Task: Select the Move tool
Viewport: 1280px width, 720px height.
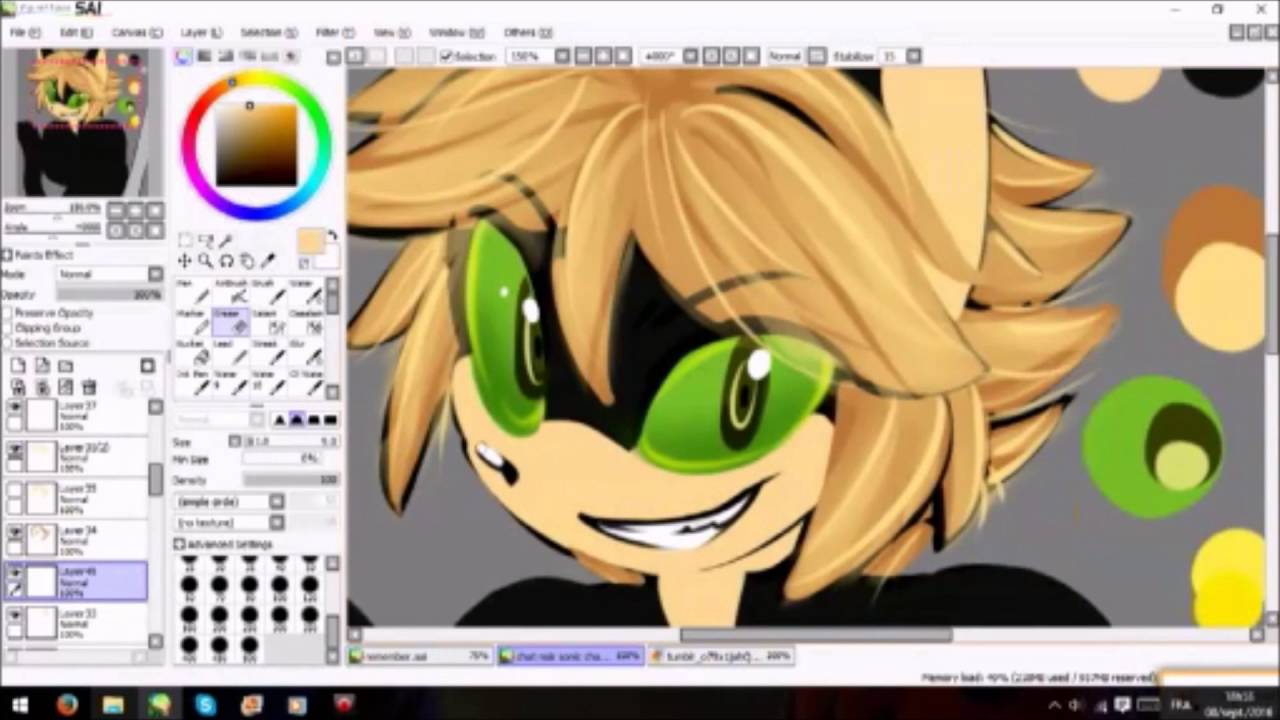Action: 185,261
